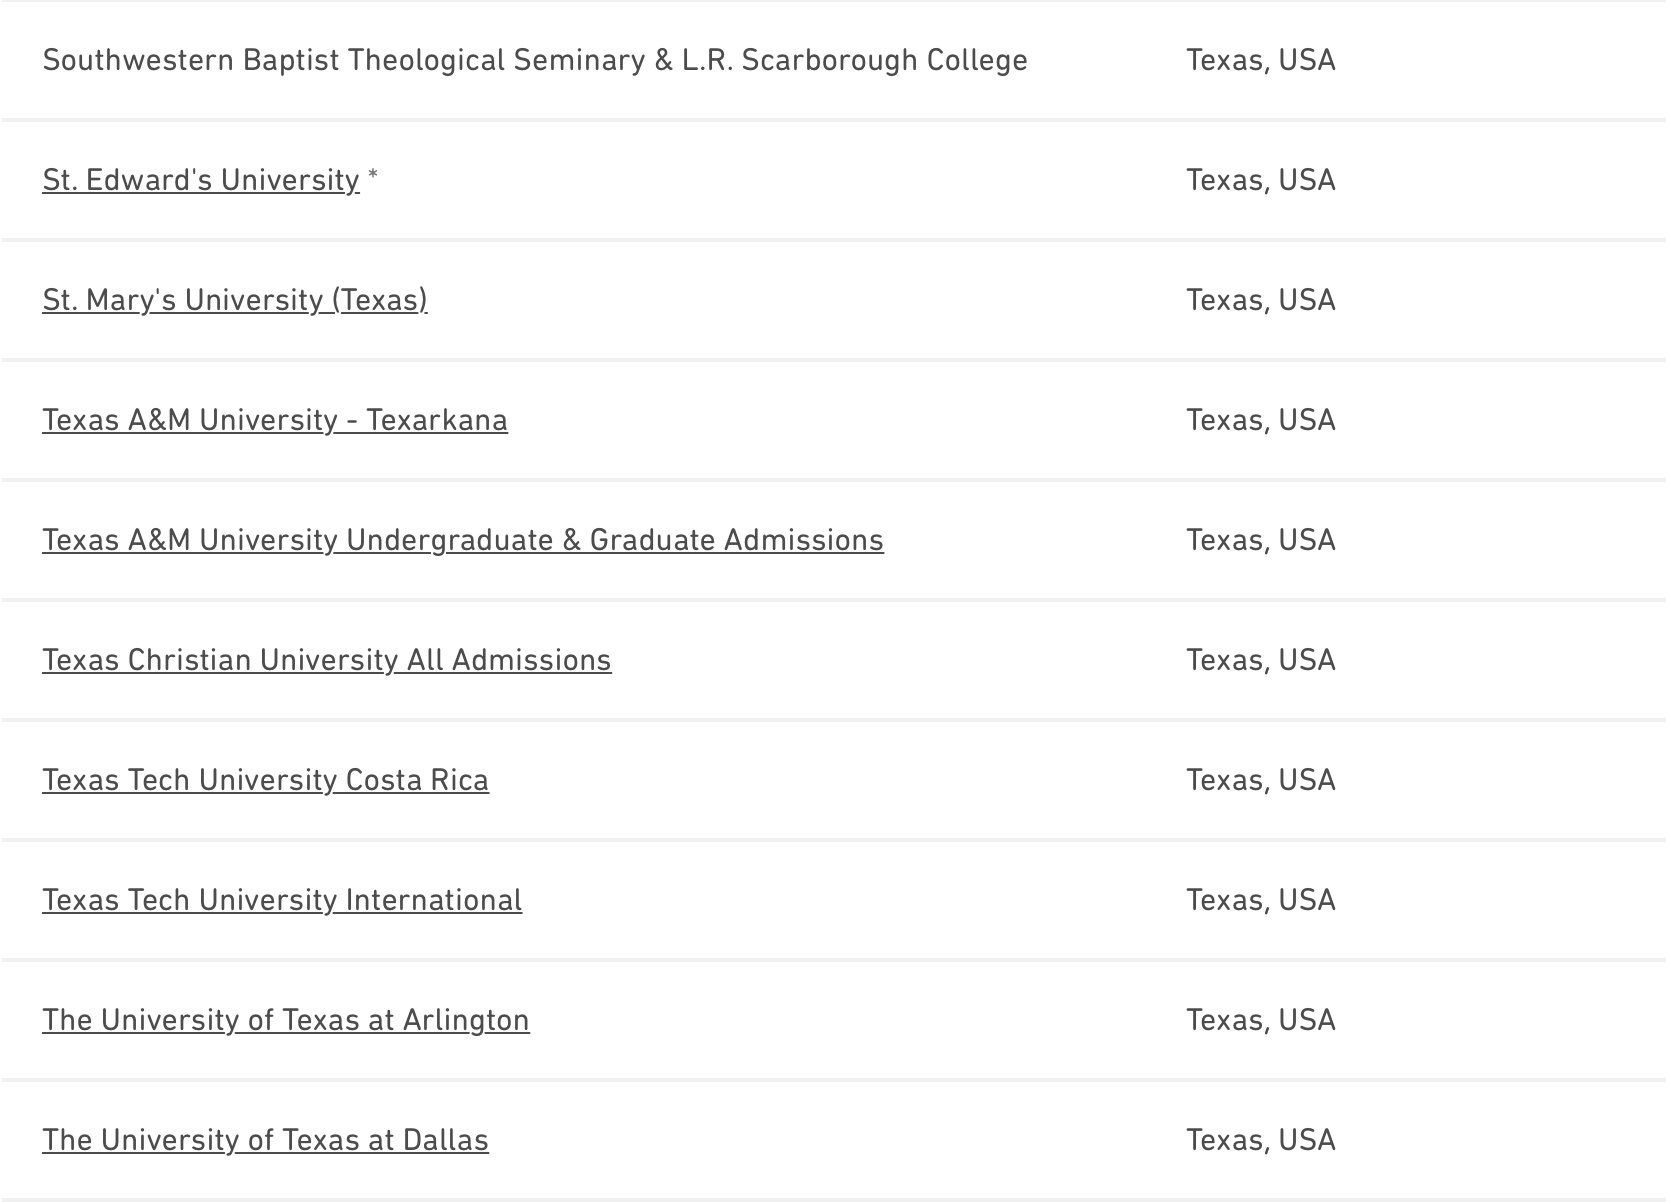Select Texas Tech University International link
The width and height of the screenshot is (1670, 1202).
click(x=281, y=900)
